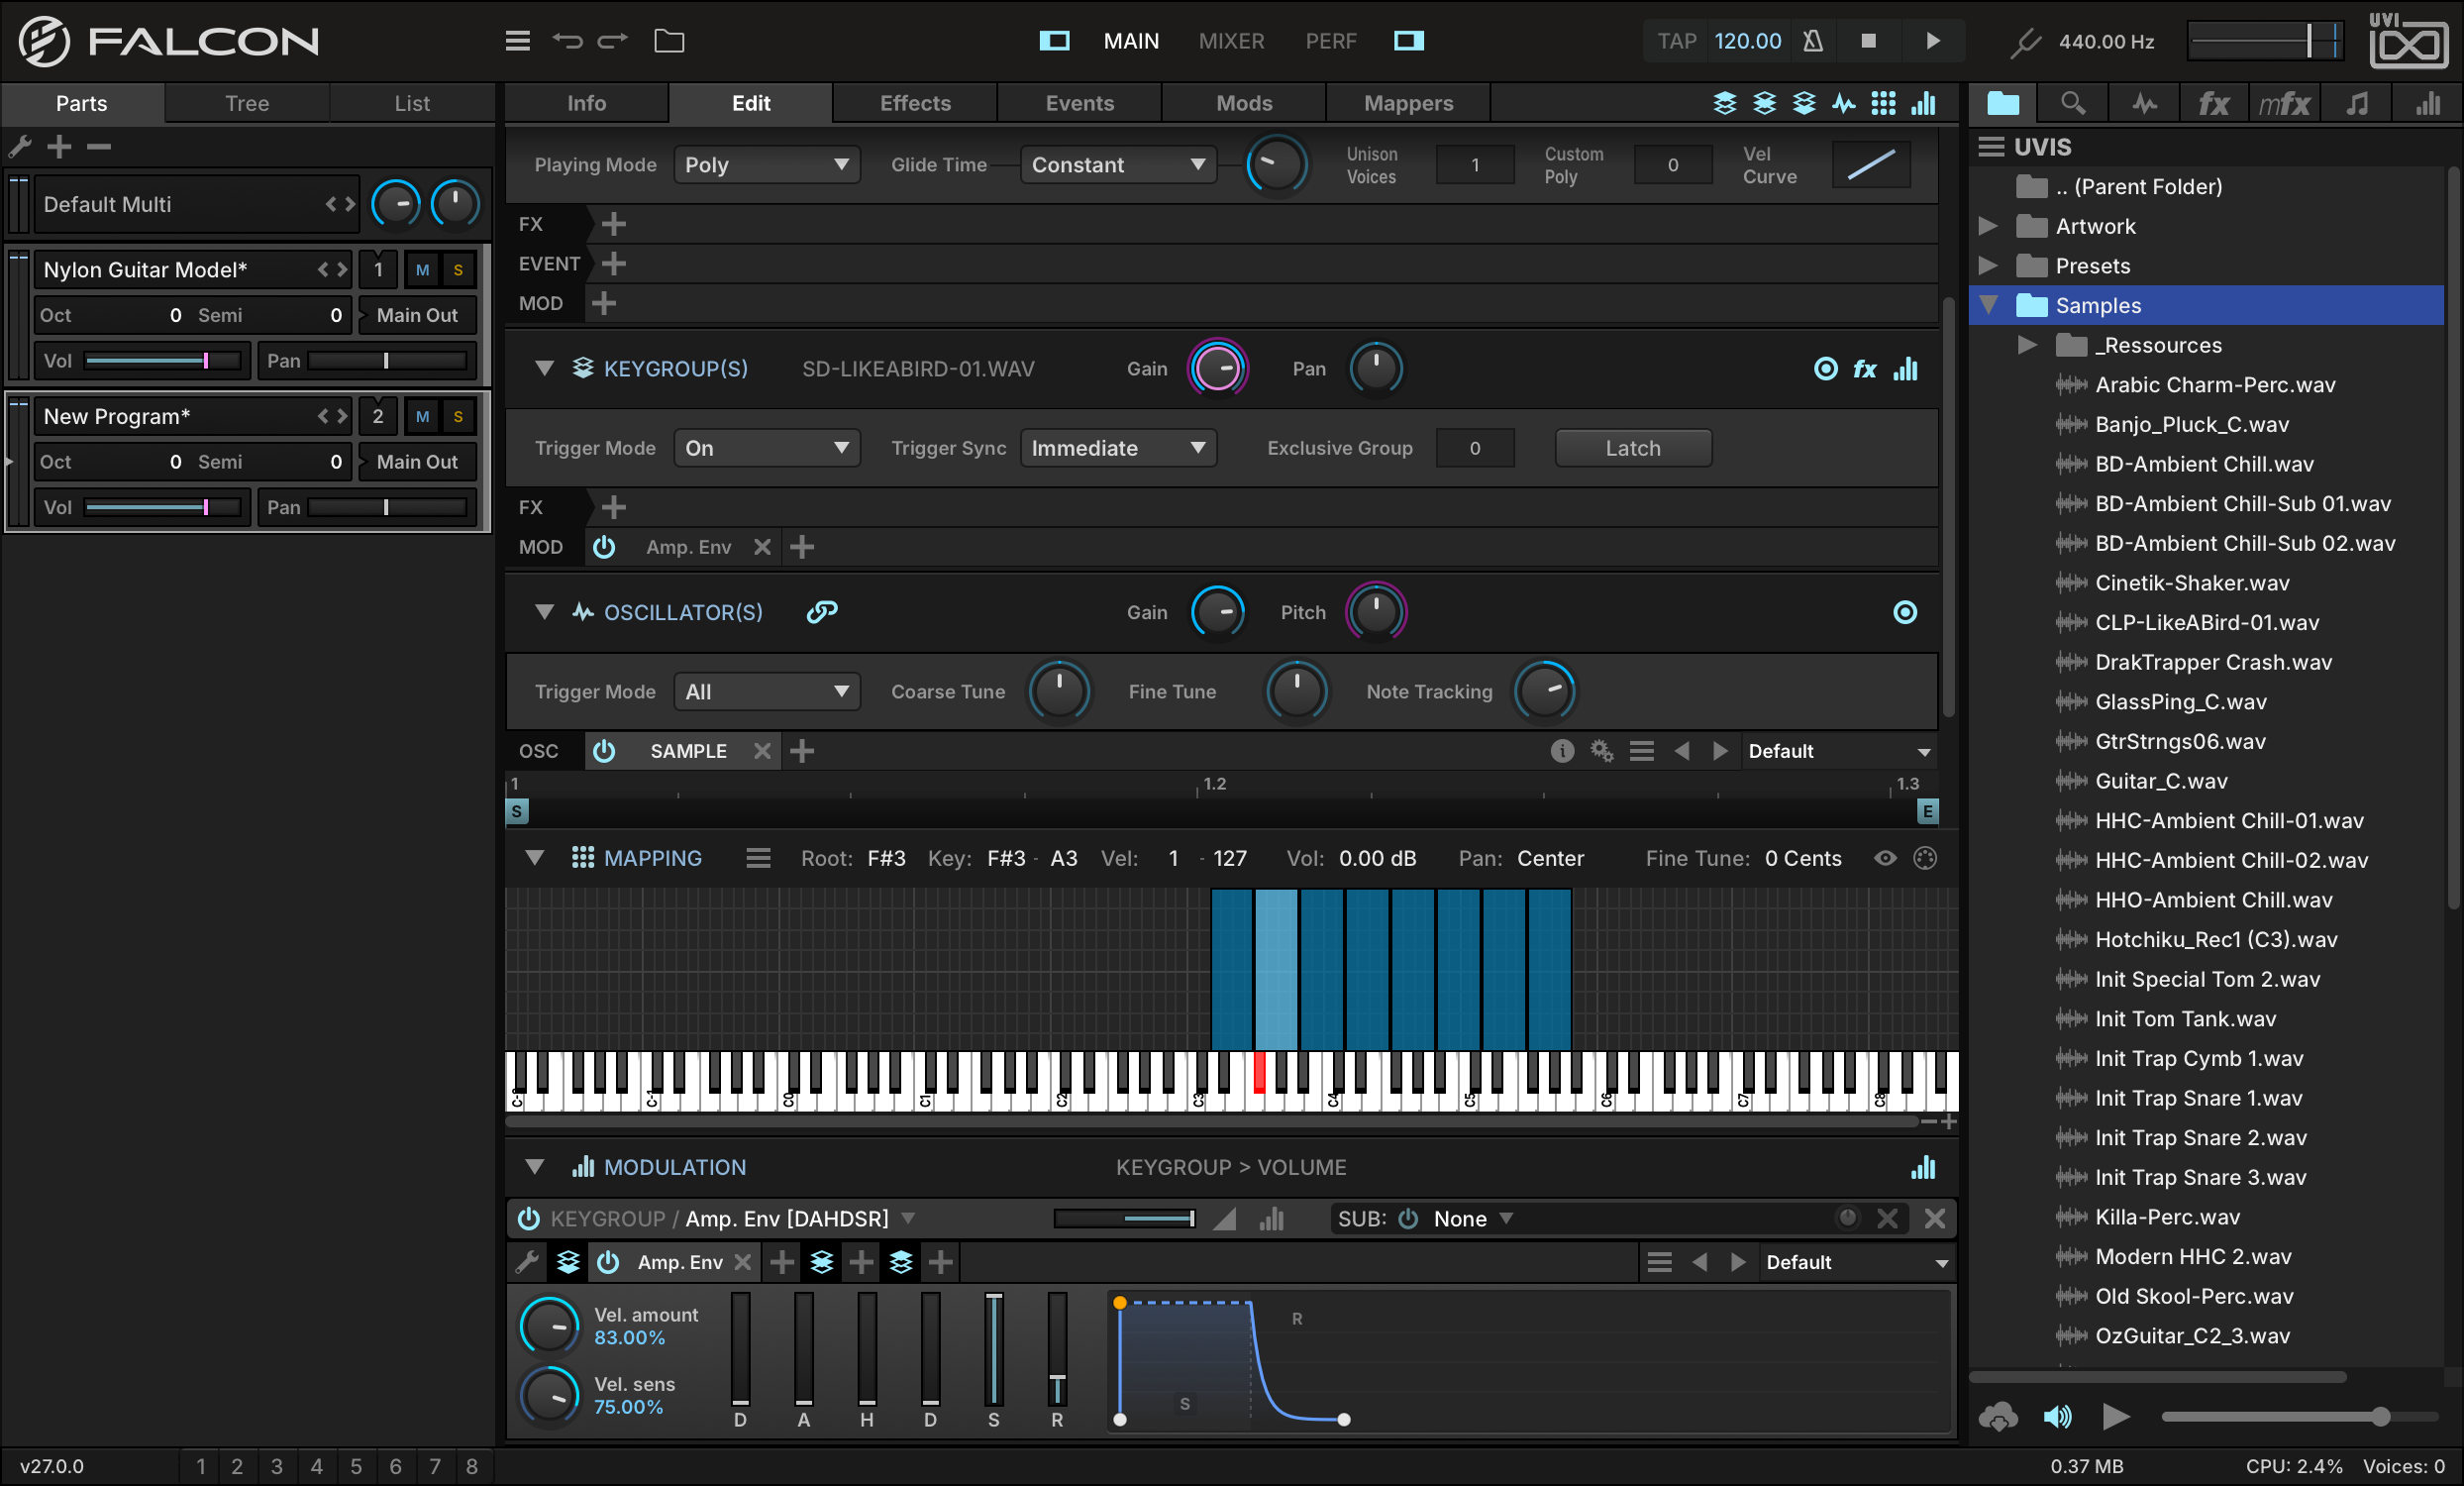Image resolution: width=2464 pixels, height=1486 pixels.
Task: Stop the transport playback
Action: click(x=1868, y=41)
